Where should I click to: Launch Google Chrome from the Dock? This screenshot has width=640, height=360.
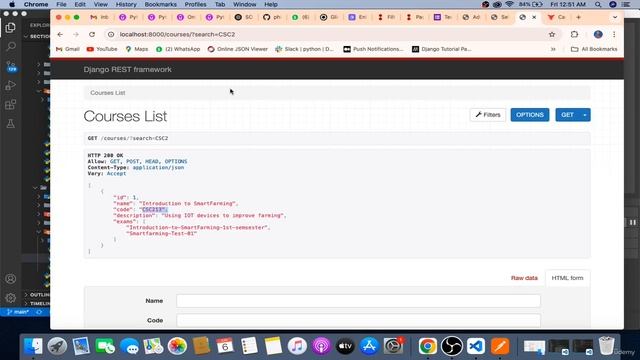427,346
